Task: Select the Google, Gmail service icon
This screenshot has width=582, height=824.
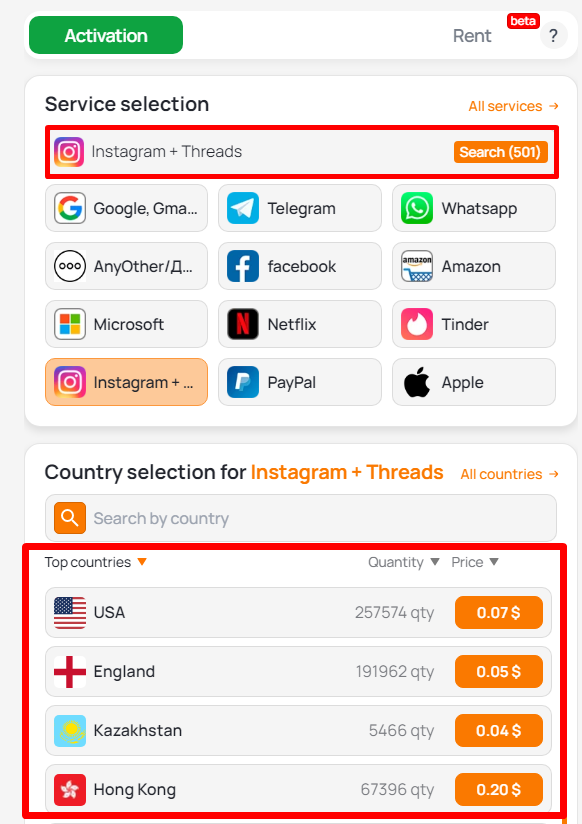Action: point(70,208)
